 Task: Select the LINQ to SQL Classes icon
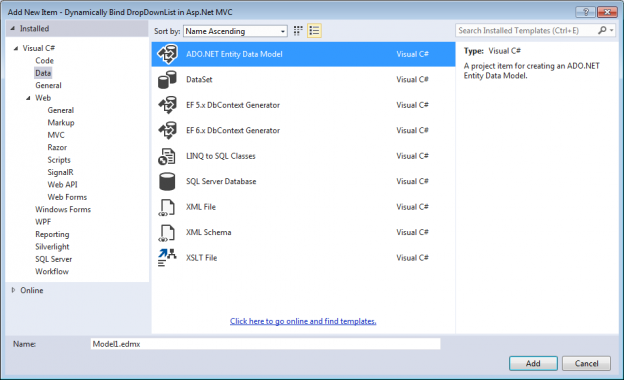coord(167,156)
